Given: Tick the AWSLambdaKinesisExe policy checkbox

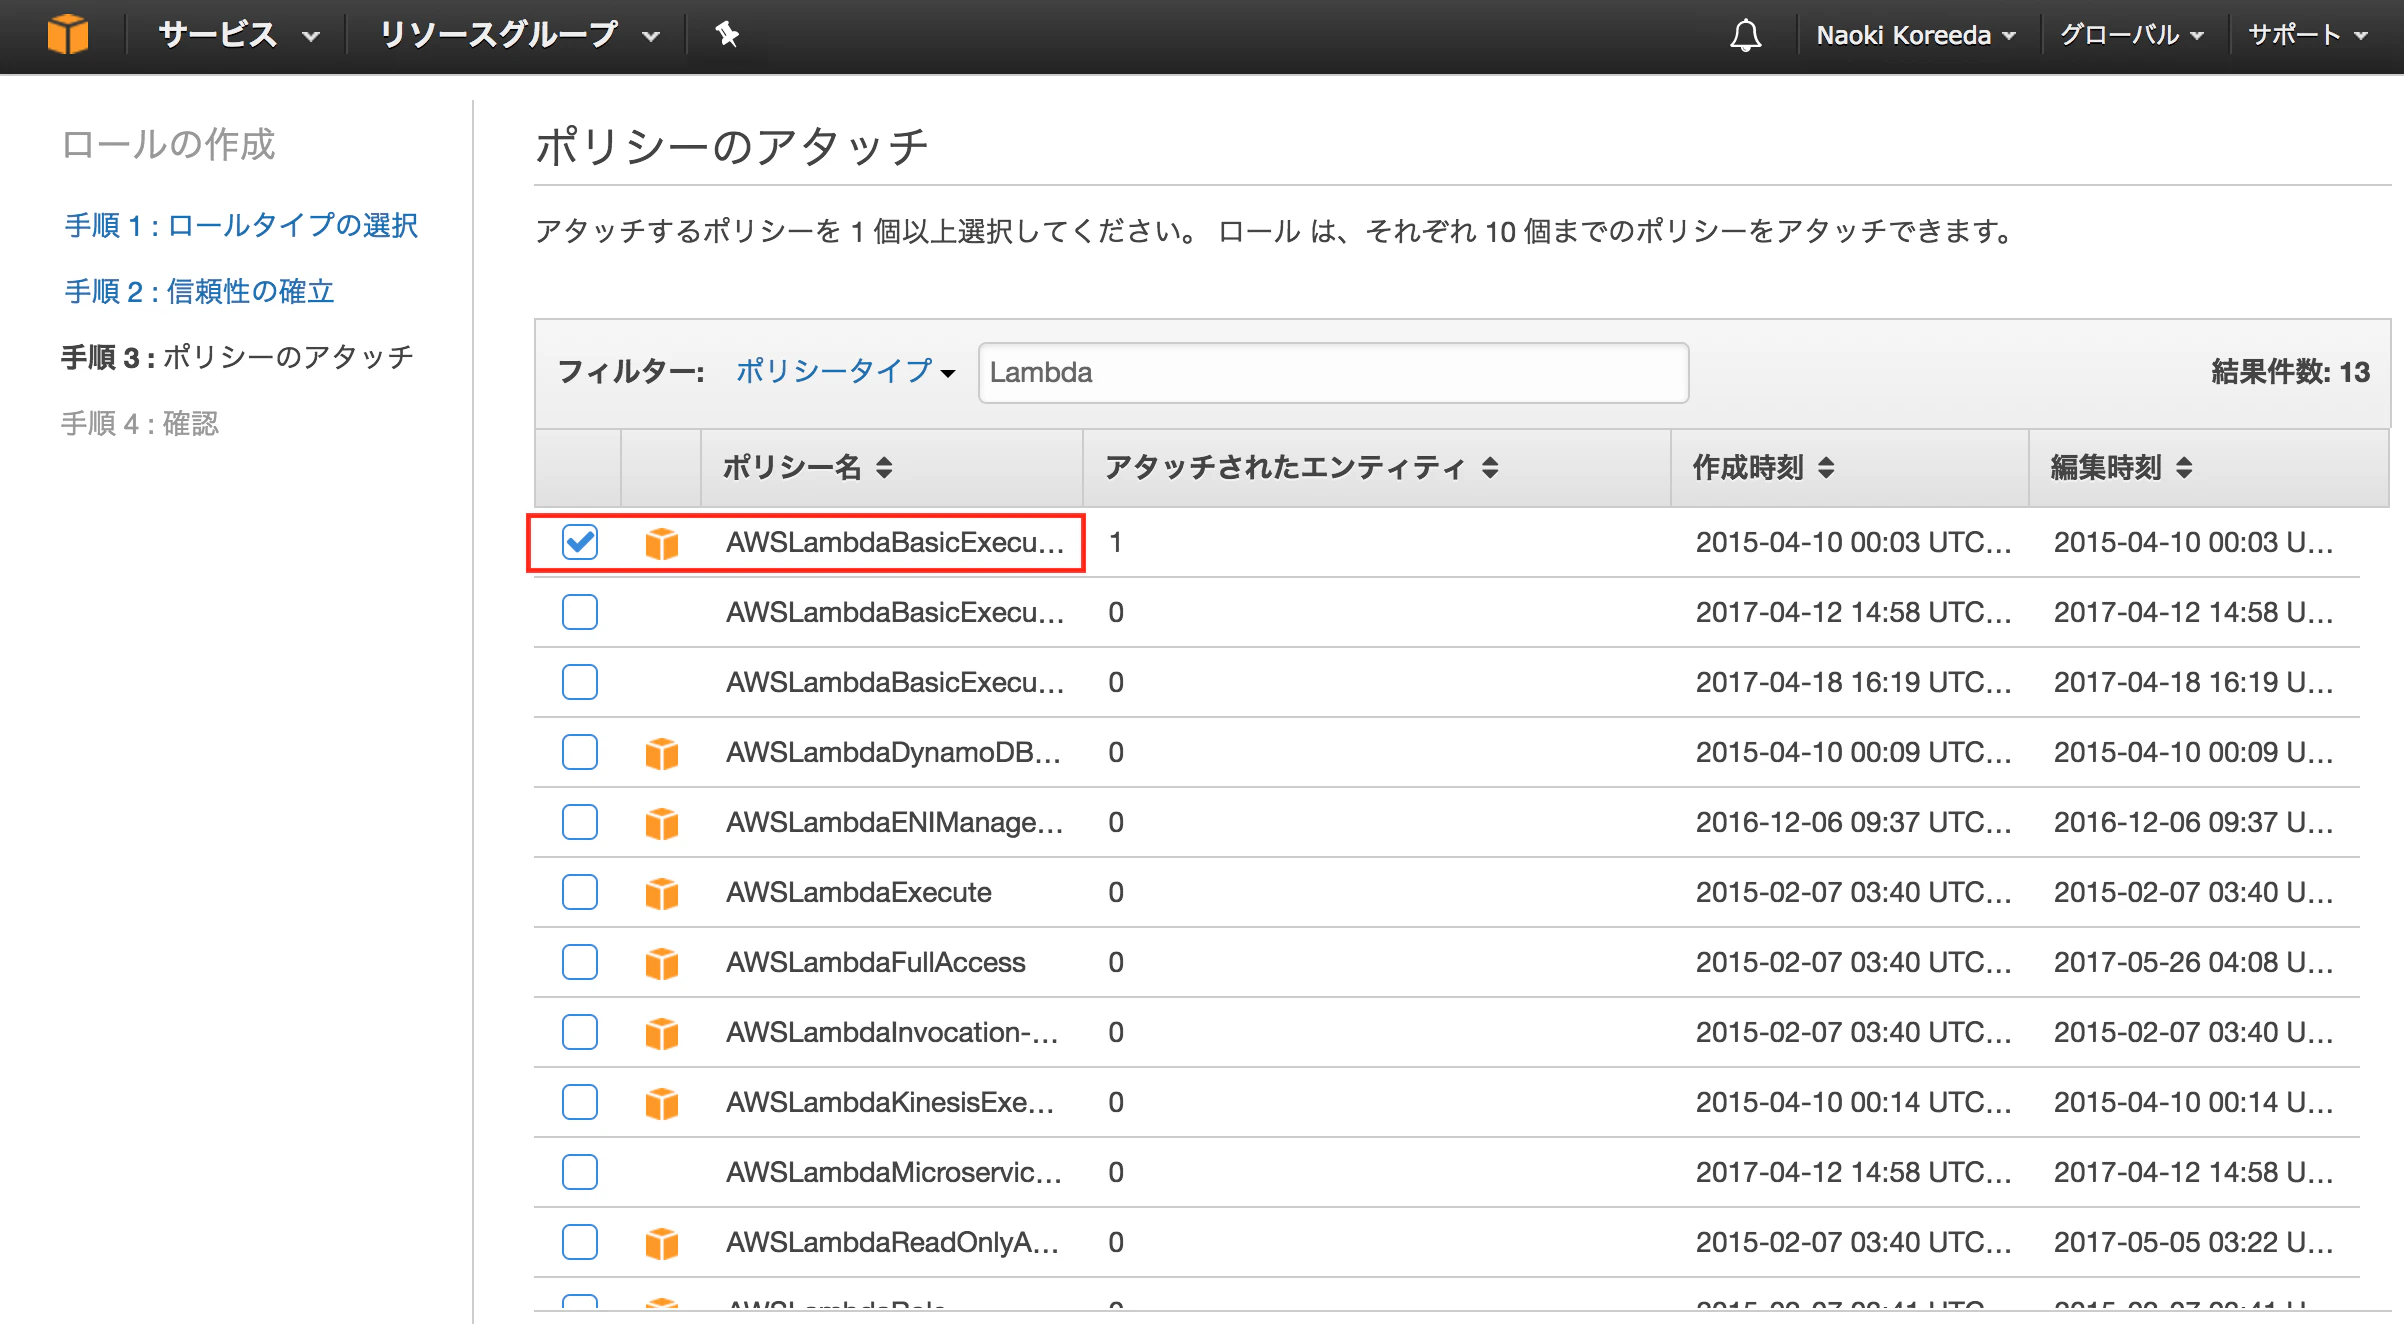Looking at the screenshot, I should [x=580, y=1102].
